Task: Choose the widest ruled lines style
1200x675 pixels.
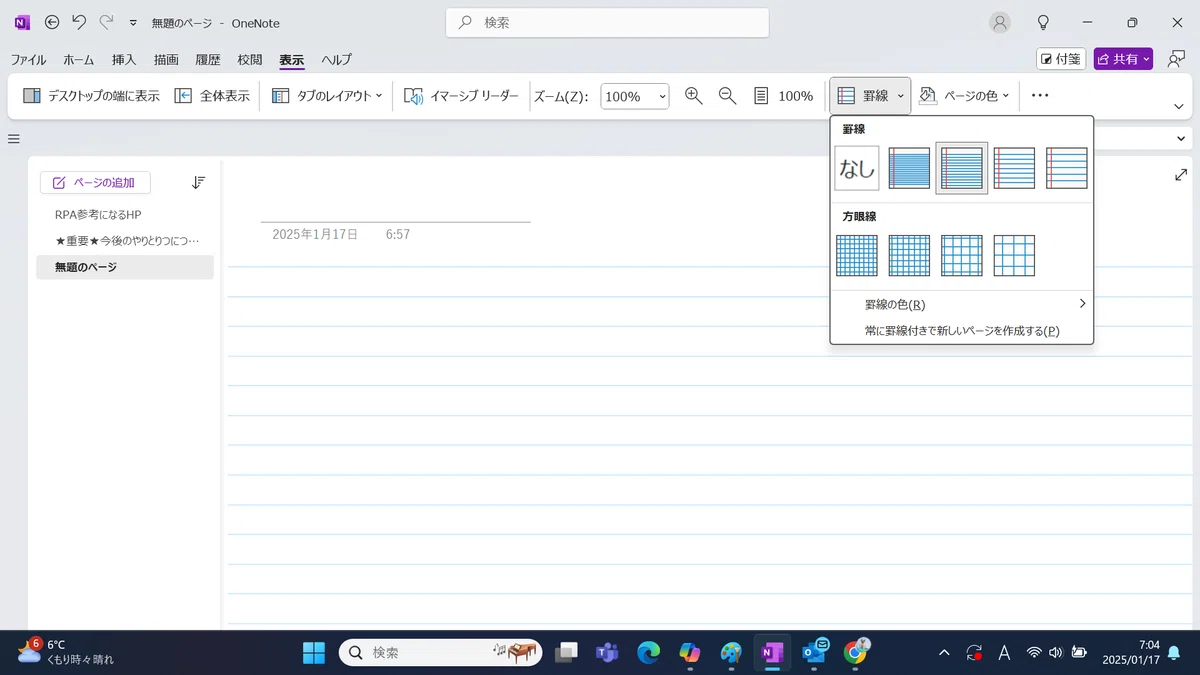Action: [x=1066, y=168]
